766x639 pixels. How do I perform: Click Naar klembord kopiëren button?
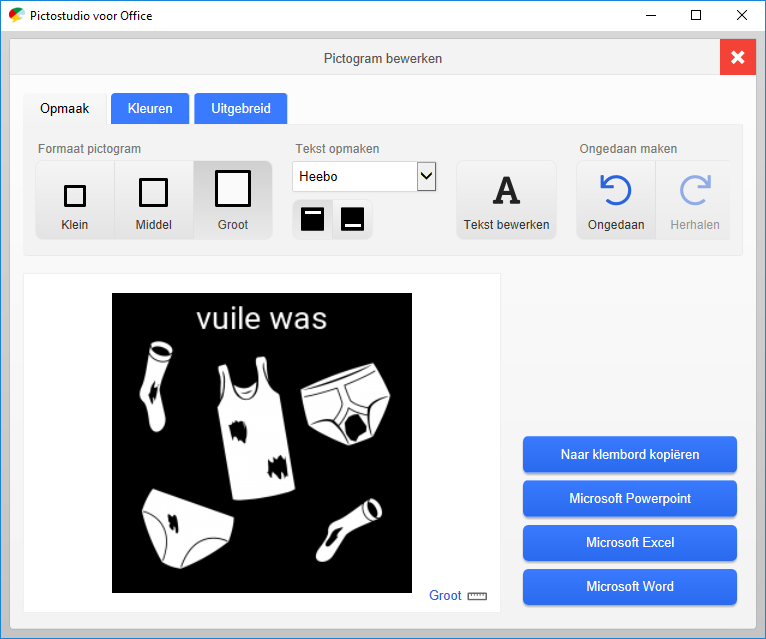point(630,454)
